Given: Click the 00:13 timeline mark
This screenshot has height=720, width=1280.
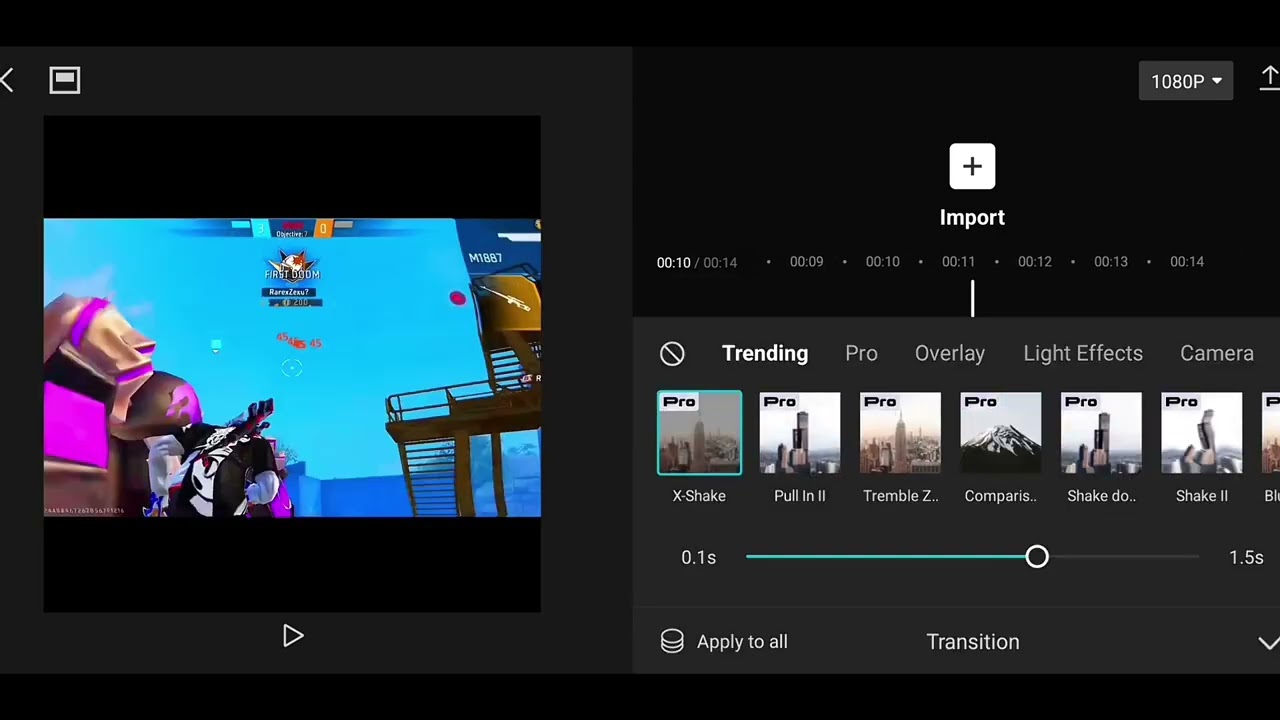Looking at the screenshot, I should [x=1111, y=262].
